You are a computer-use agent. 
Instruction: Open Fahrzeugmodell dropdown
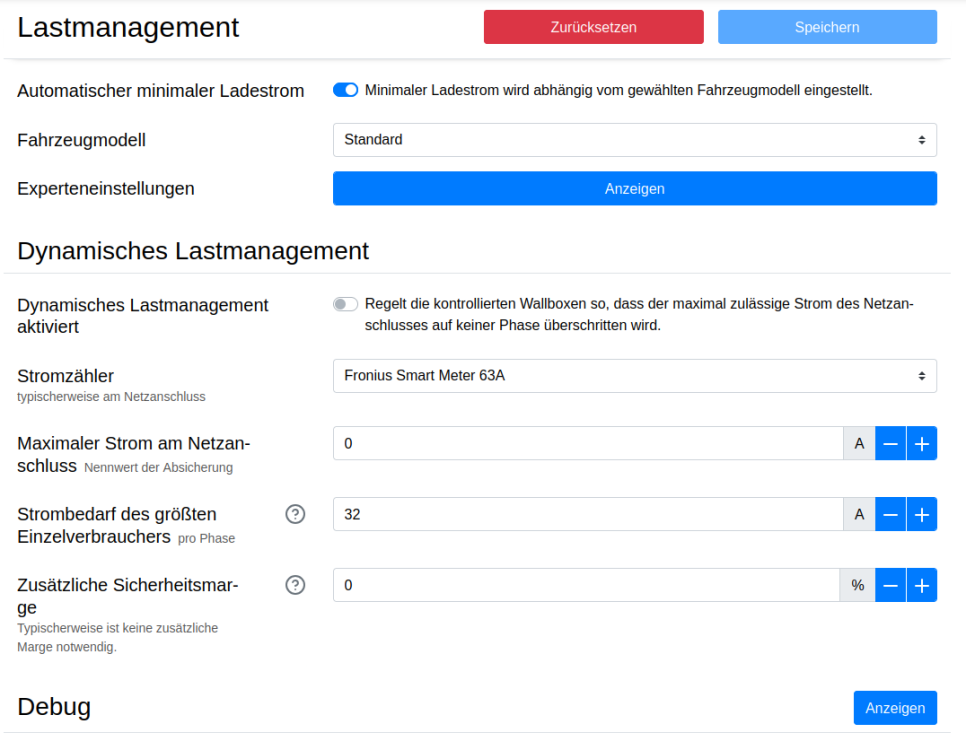coord(634,140)
